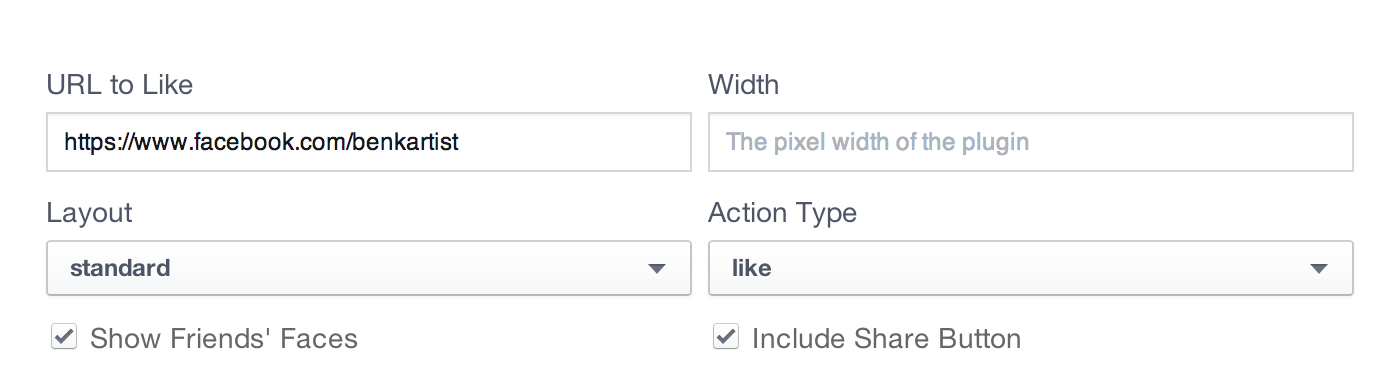Click the Width label
Image resolution: width=1396 pixels, height=372 pixels.
point(744,85)
